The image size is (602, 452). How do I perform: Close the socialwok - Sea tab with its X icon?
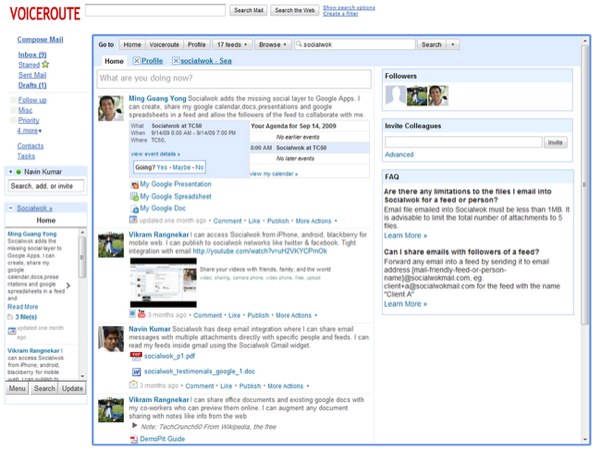(175, 61)
